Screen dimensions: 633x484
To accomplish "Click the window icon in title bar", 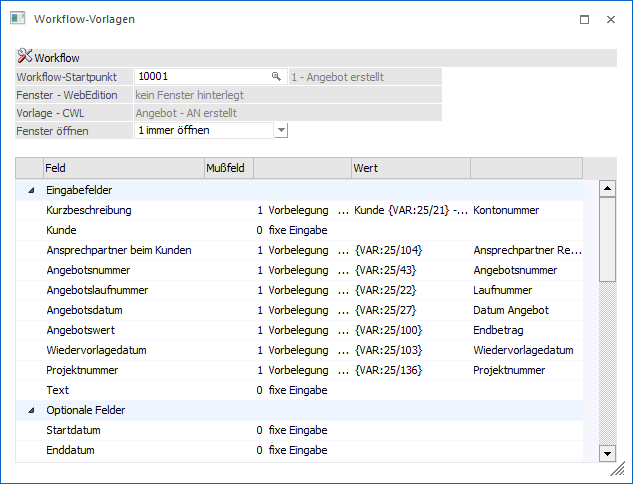I will point(17,19).
